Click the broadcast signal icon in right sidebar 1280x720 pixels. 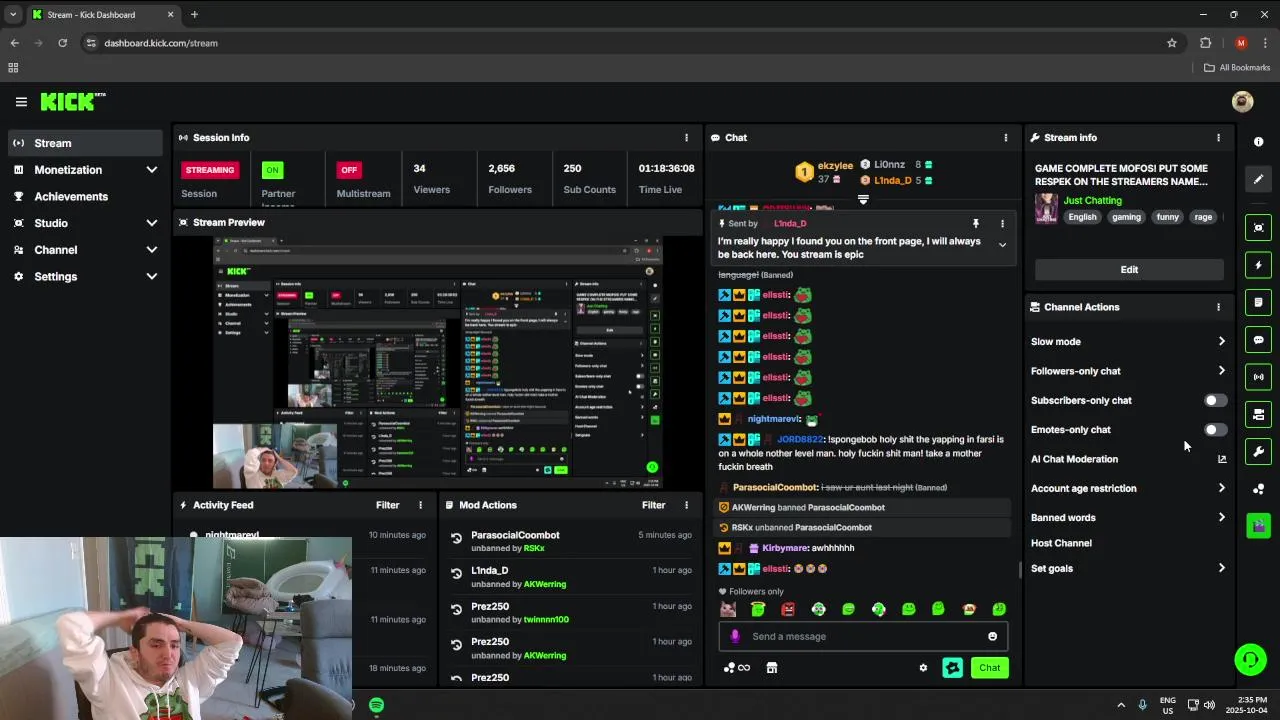pyautogui.click(x=1259, y=377)
